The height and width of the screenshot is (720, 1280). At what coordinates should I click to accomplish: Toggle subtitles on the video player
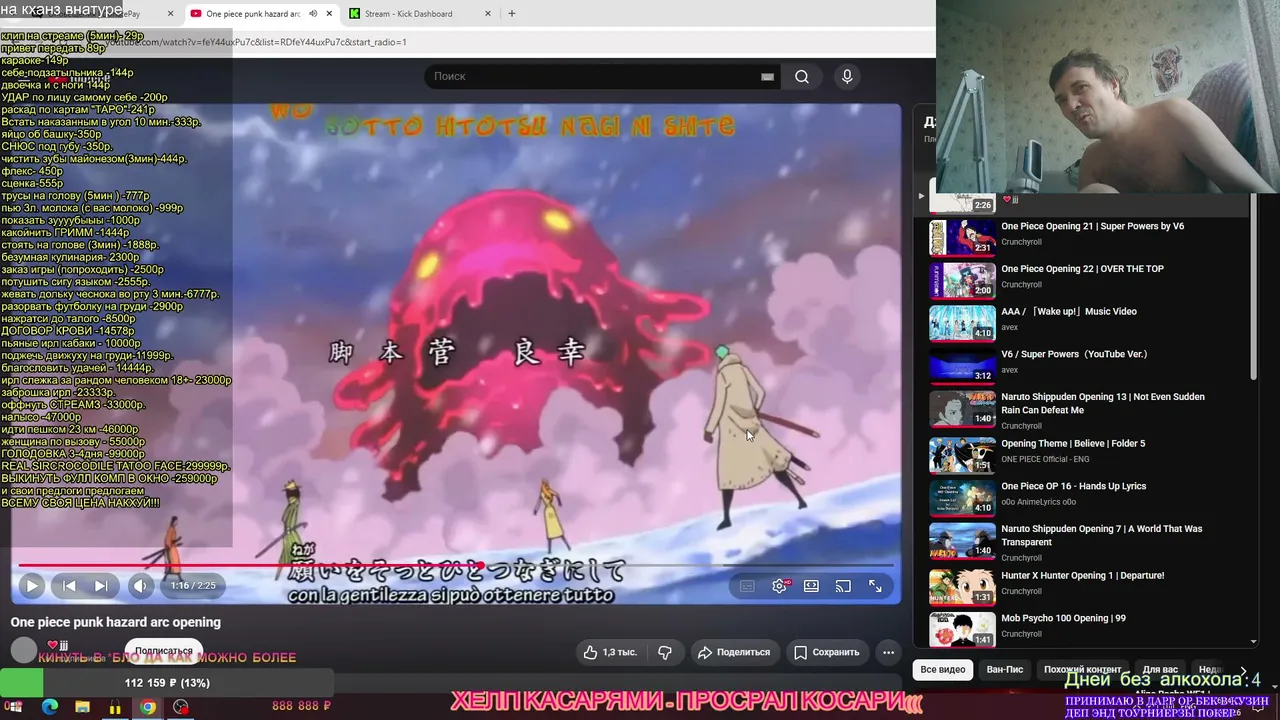[x=747, y=586]
